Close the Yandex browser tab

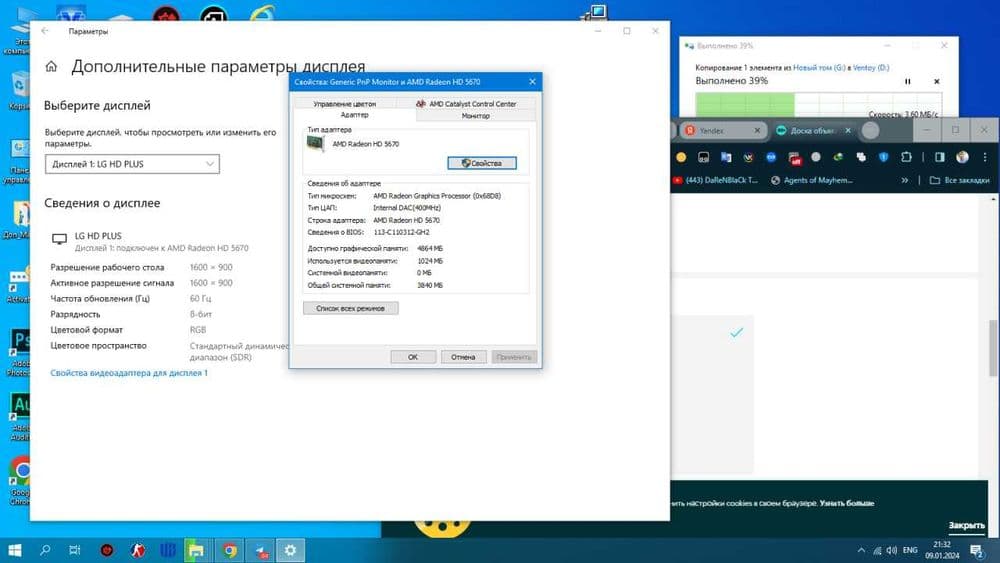pos(757,130)
